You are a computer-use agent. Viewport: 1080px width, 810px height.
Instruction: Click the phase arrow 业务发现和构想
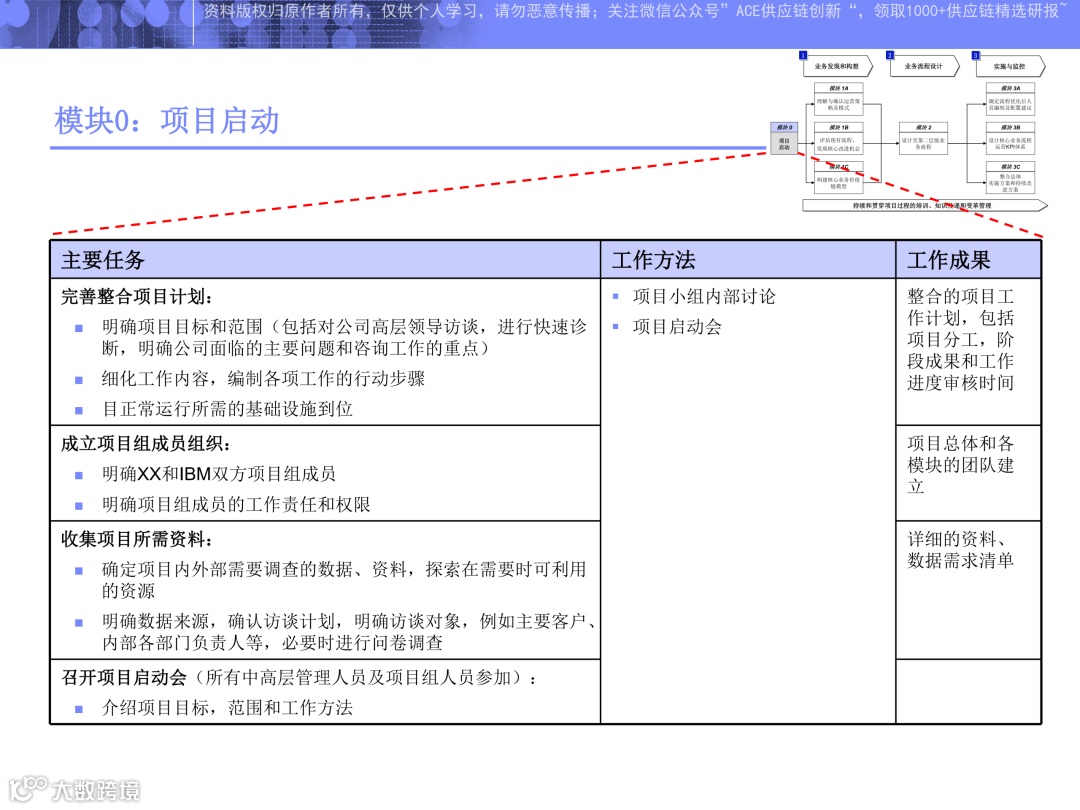tap(838, 66)
